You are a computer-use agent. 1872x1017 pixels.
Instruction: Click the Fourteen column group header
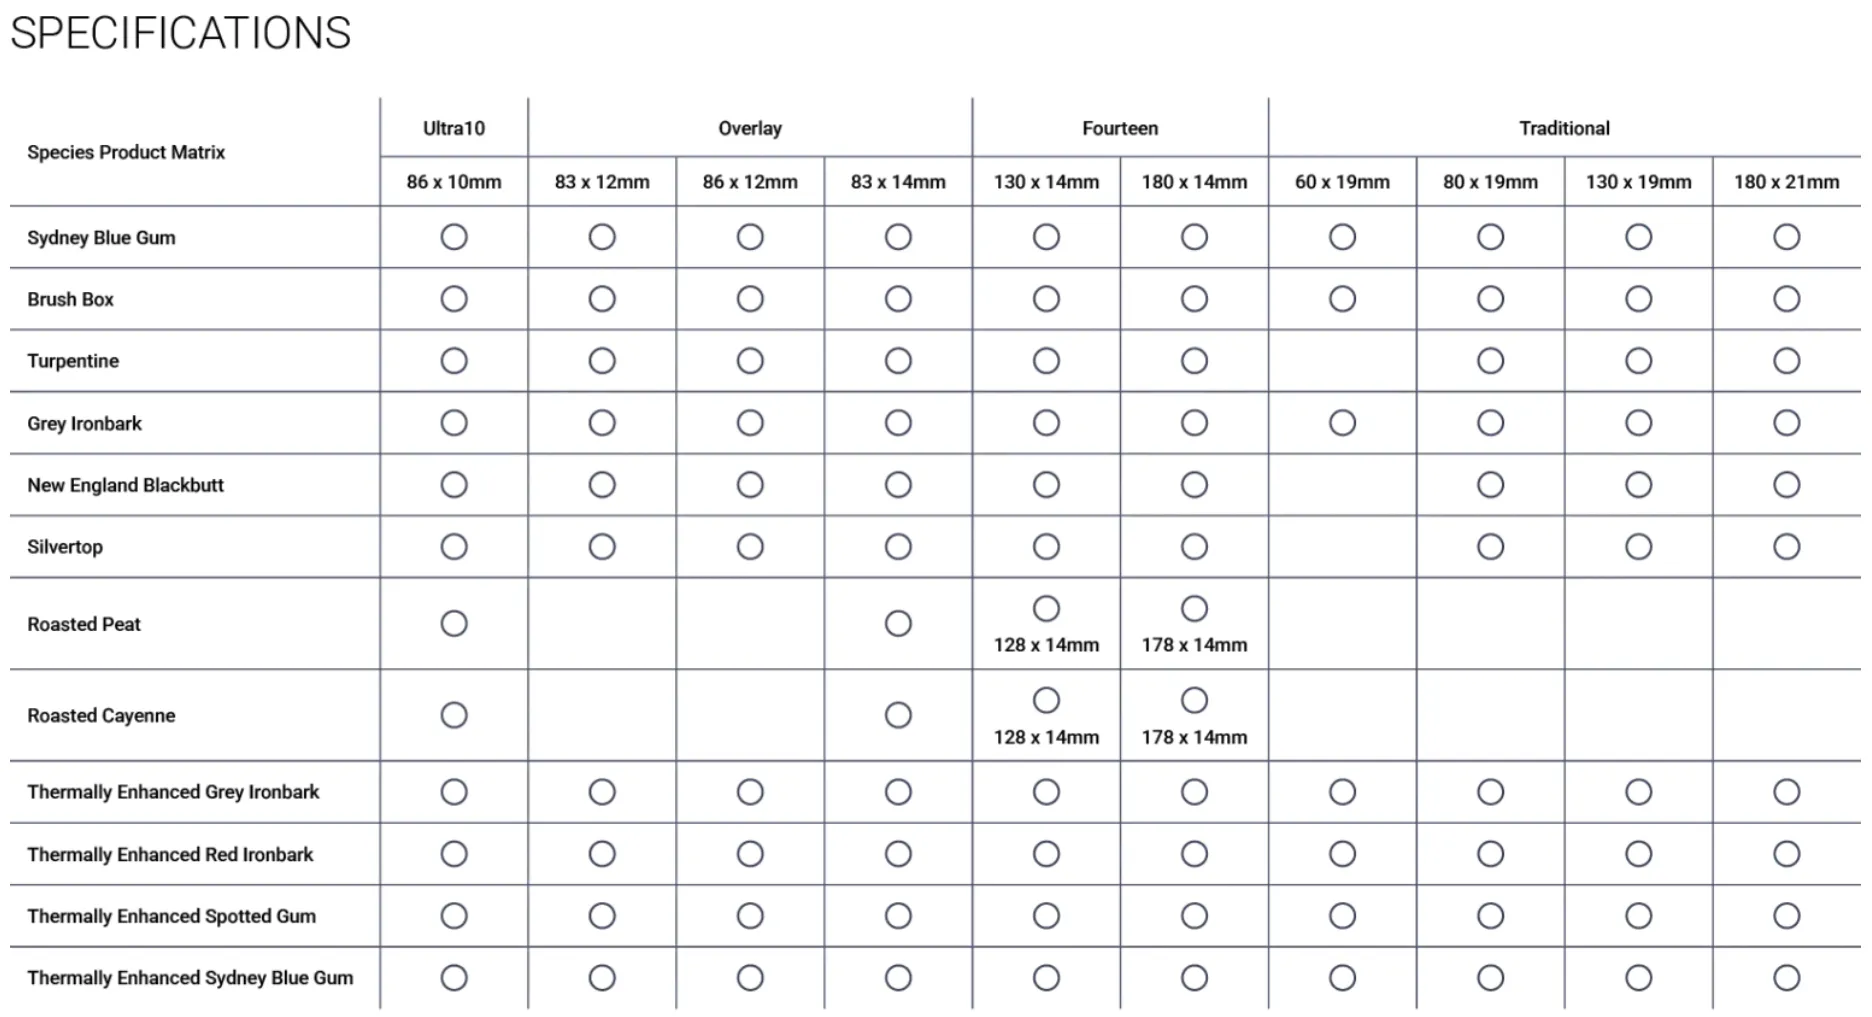coord(1120,128)
